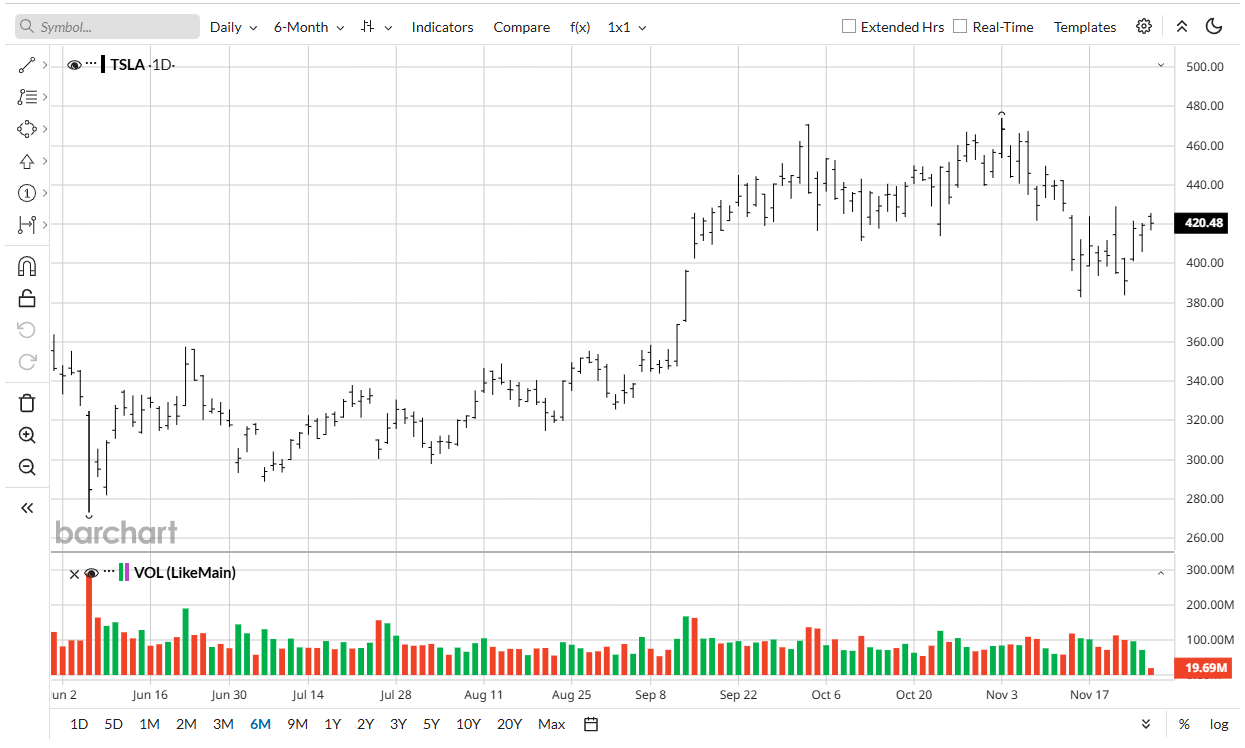This screenshot has width=1245, height=748.
Task: Click the redo icon
Action: click(27, 362)
